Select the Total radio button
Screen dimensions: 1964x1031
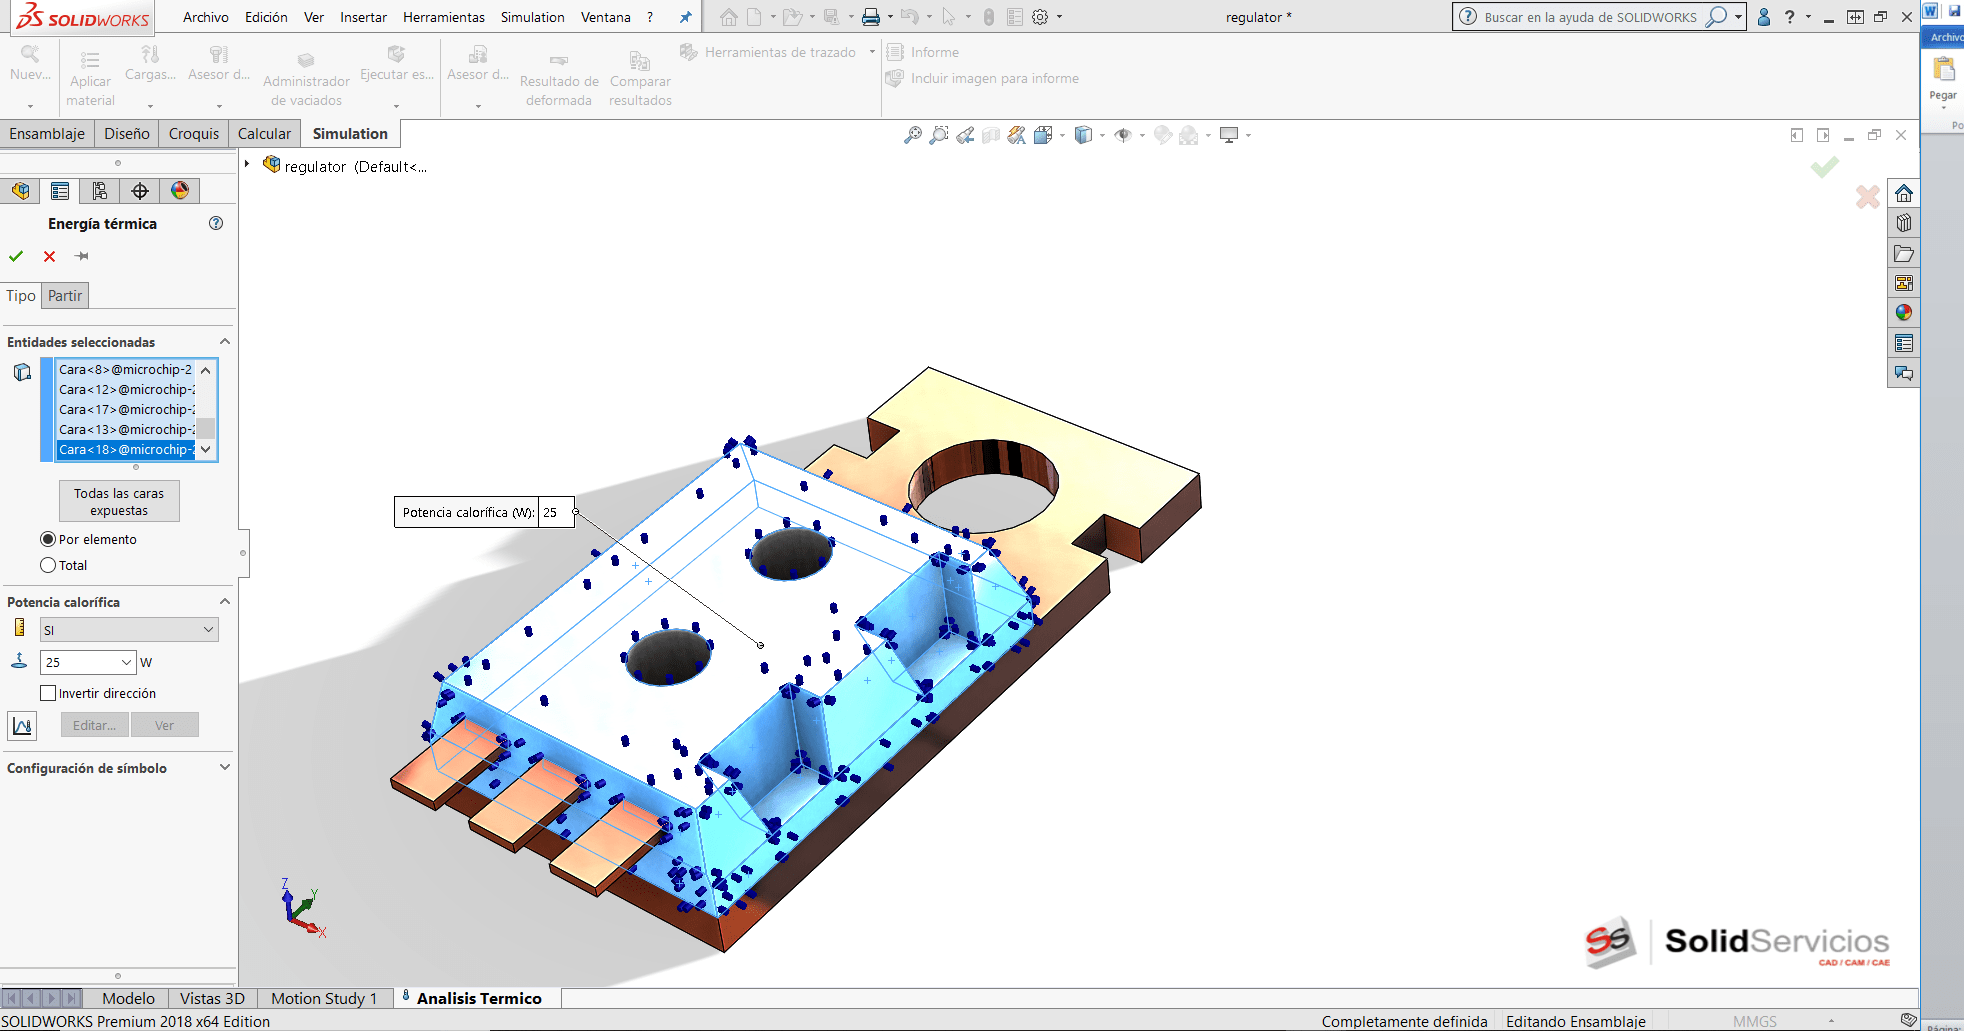tap(48, 565)
